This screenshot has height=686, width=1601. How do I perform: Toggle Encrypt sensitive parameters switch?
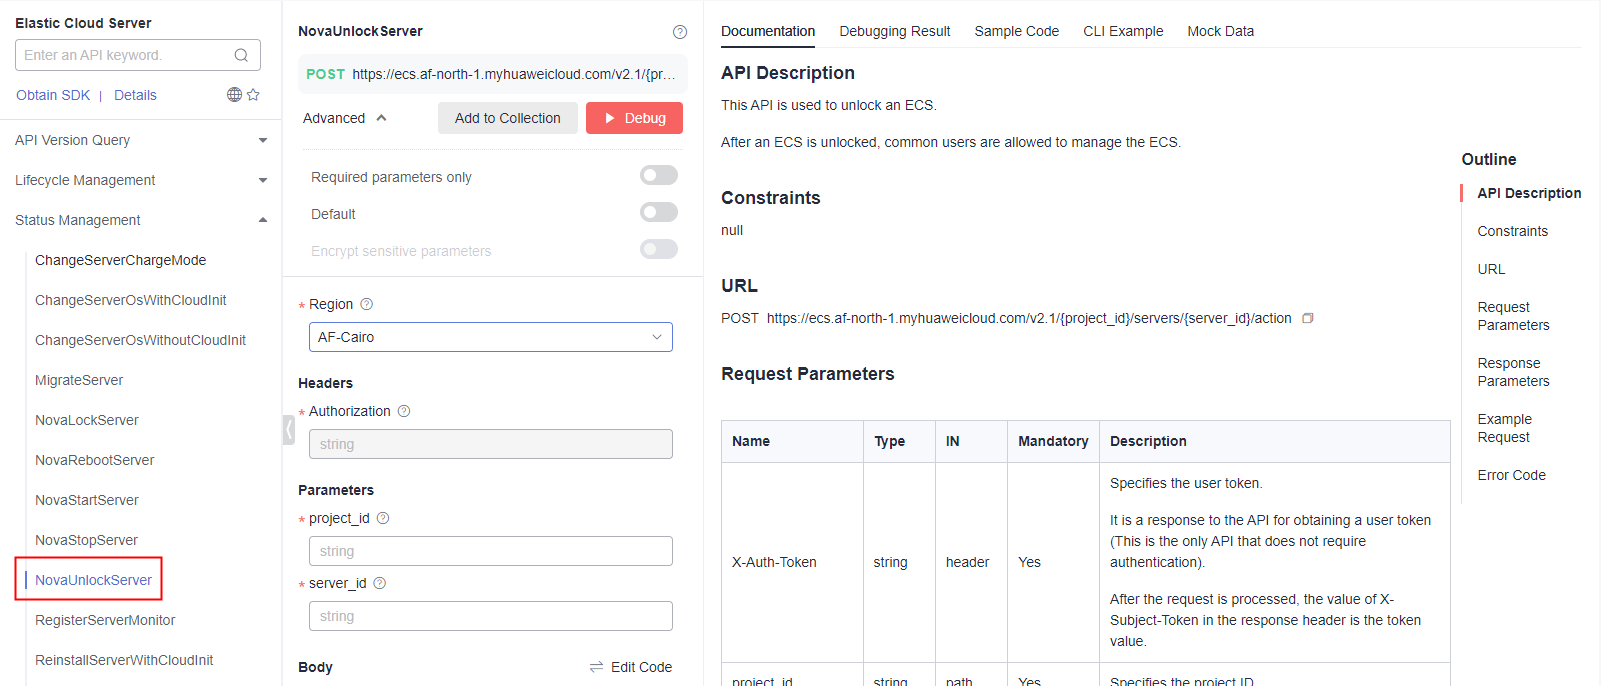pos(659,249)
